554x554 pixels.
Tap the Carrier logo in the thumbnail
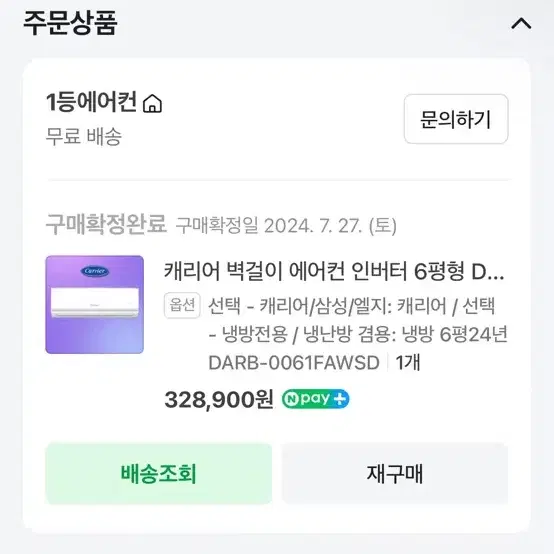(x=95, y=271)
